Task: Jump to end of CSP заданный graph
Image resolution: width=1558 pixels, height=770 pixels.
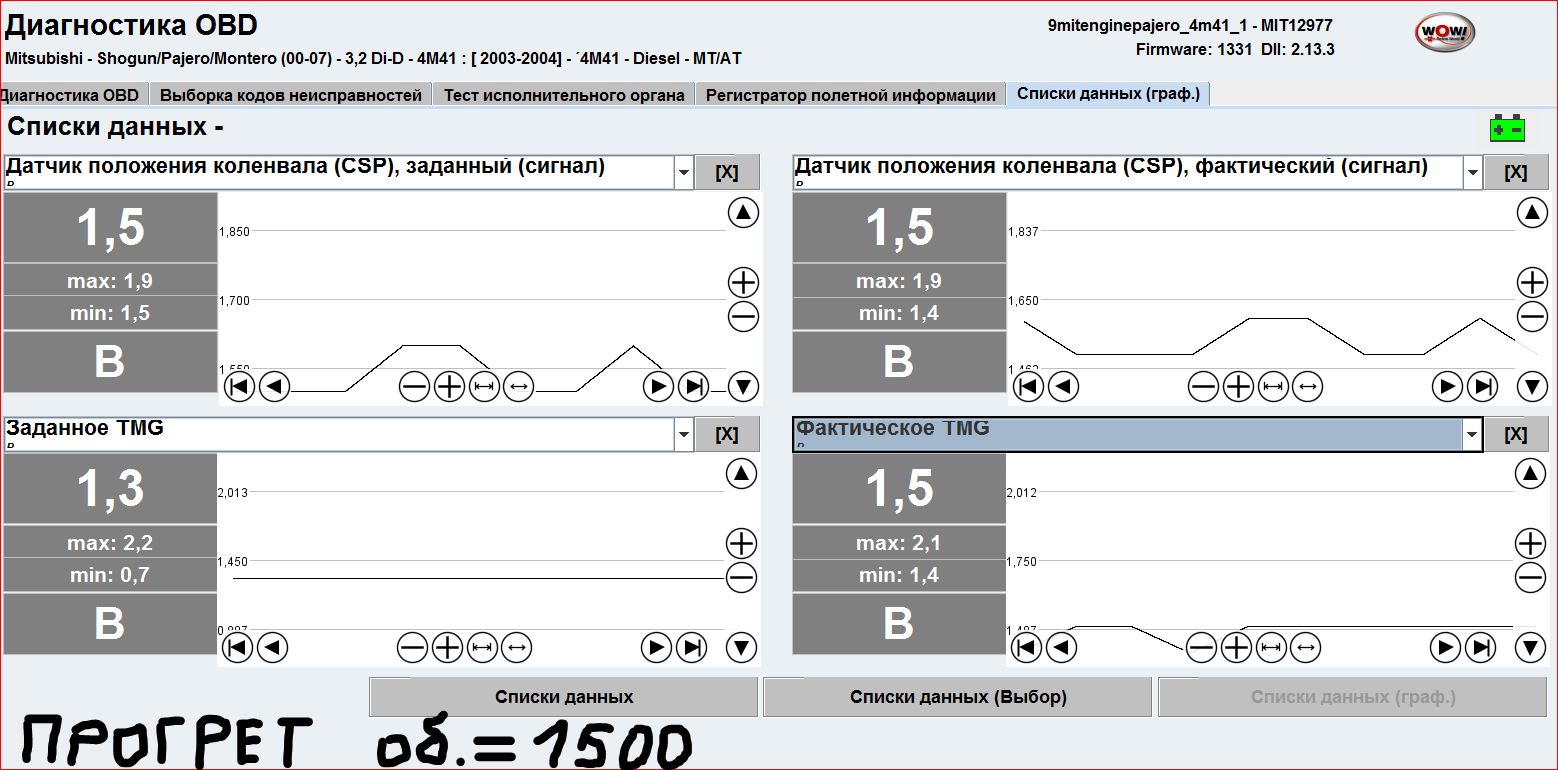Action: [x=693, y=386]
